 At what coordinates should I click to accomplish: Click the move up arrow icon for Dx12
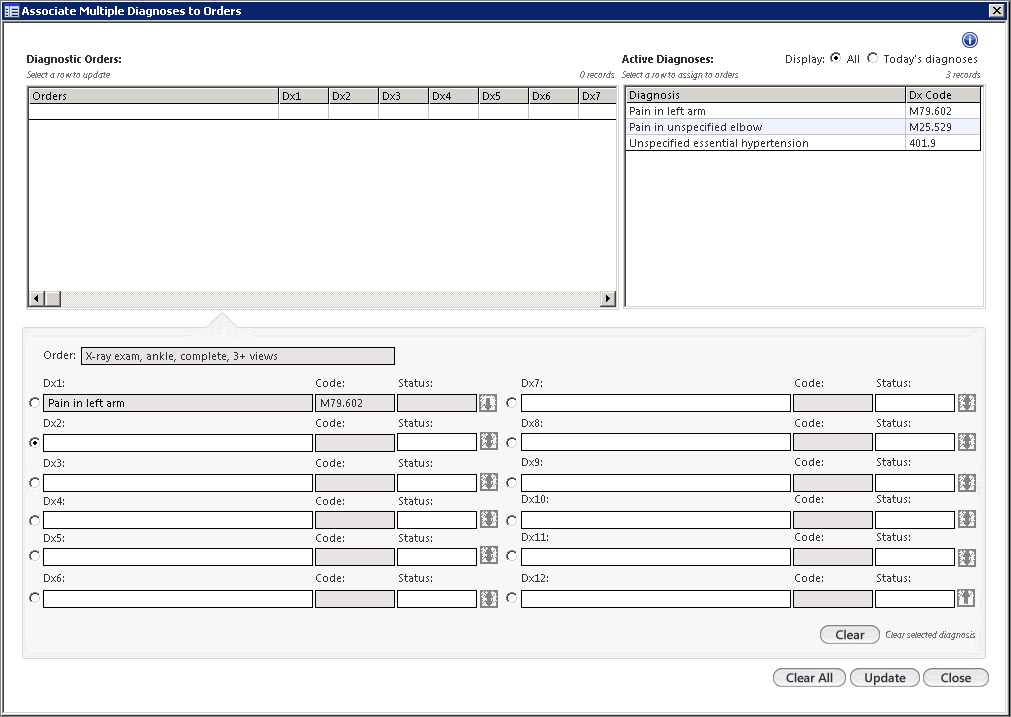point(965,598)
